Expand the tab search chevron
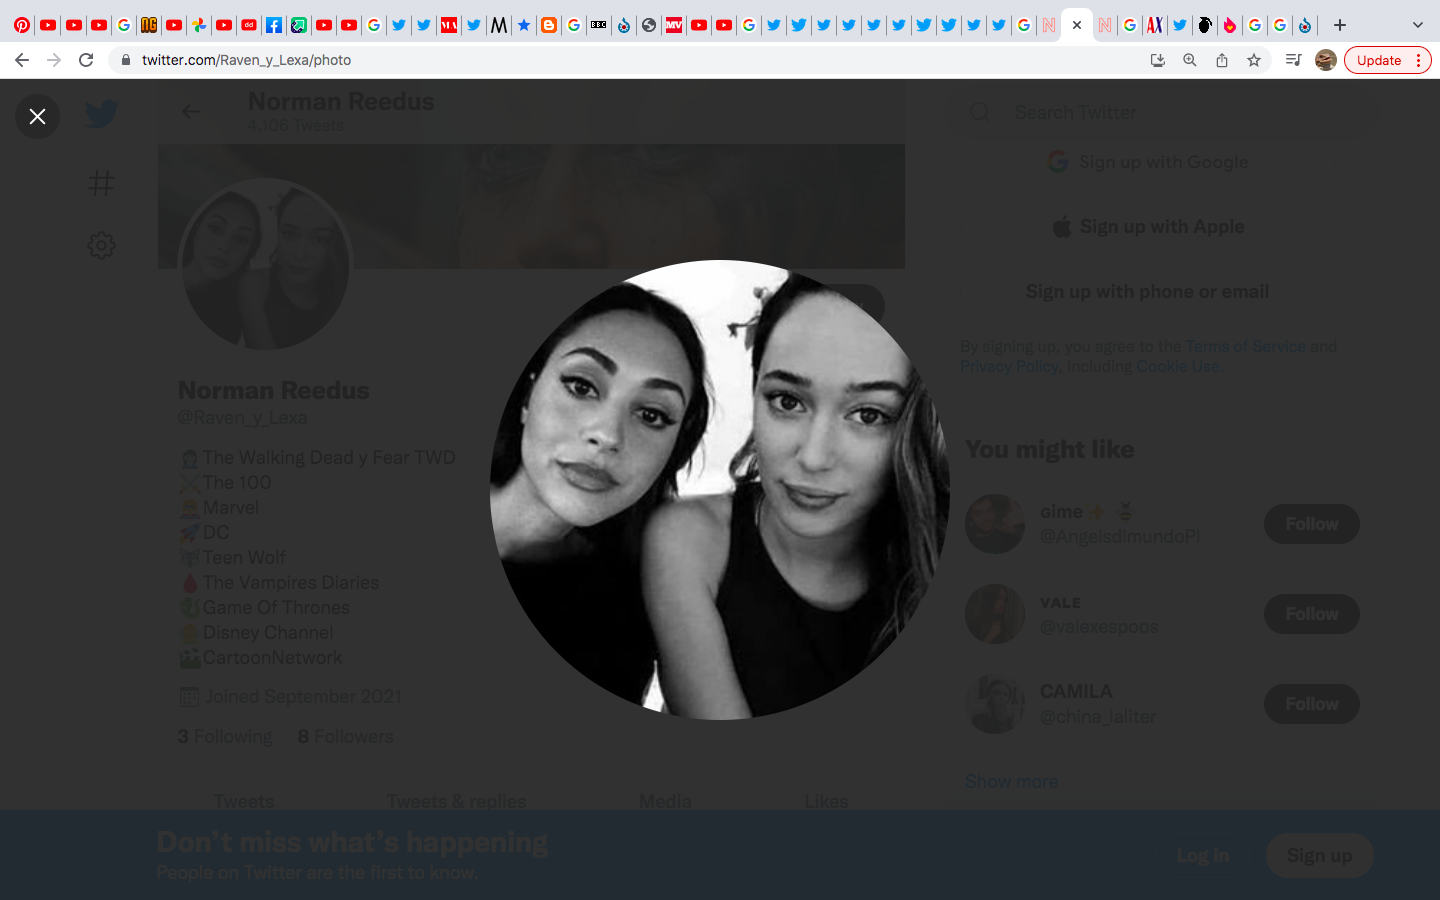Image resolution: width=1440 pixels, height=900 pixels. [1417, 25]
